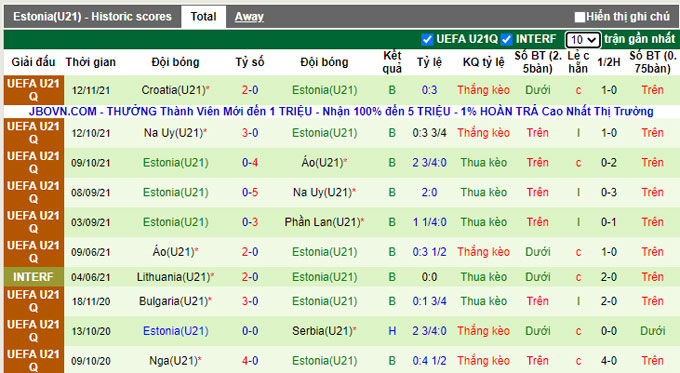Select the Nga(U21) team name

pos(173,360)
